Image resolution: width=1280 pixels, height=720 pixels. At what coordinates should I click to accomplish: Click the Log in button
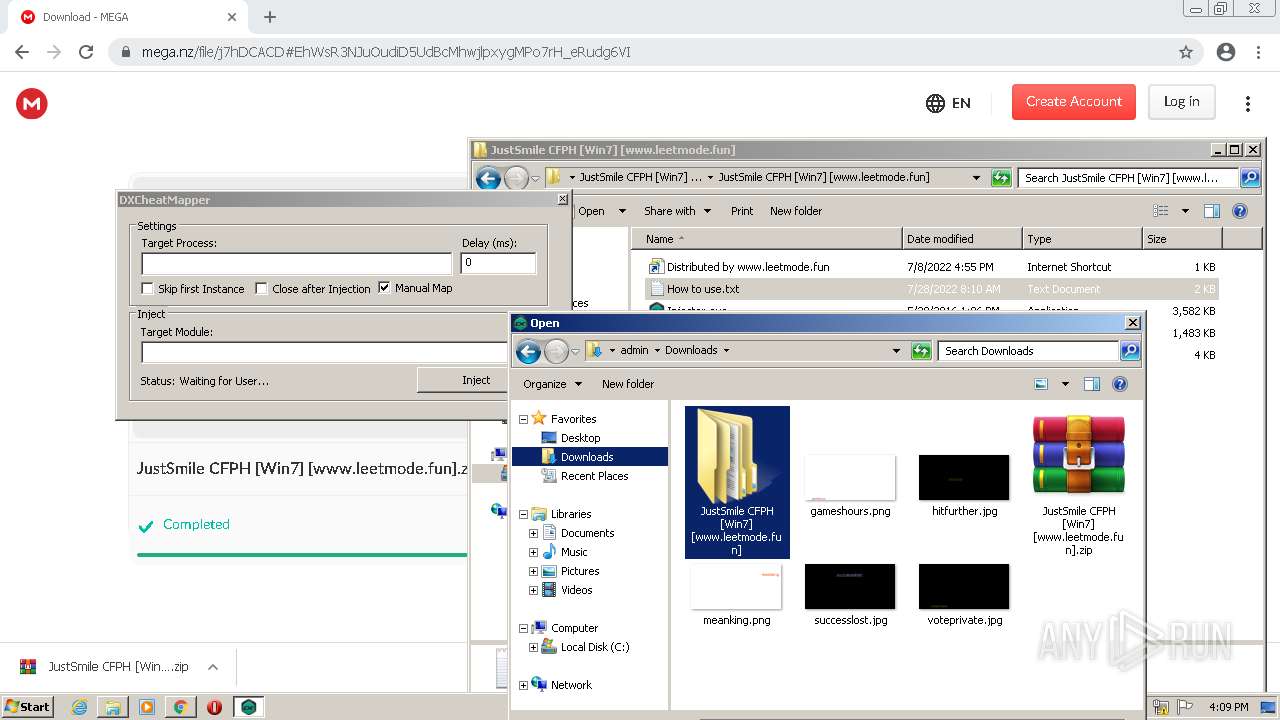[x=1181, y=102]
